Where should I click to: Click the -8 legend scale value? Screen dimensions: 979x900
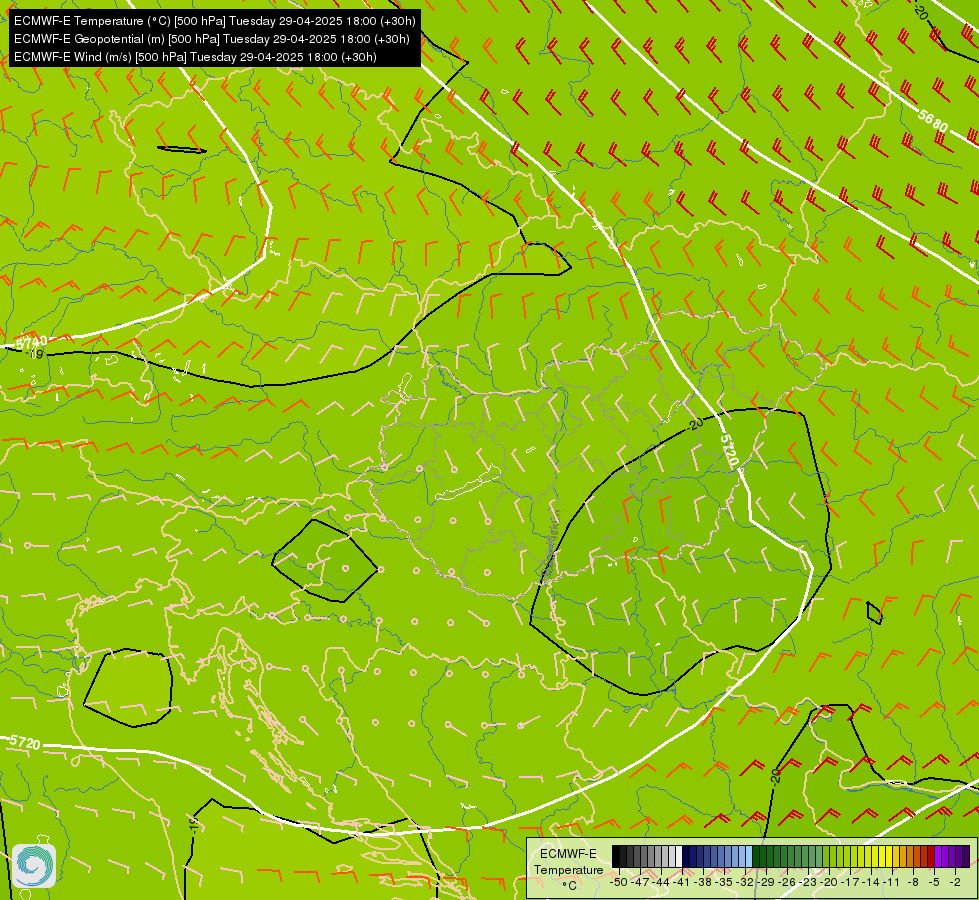pyautogui.click(x=913, y=882)
